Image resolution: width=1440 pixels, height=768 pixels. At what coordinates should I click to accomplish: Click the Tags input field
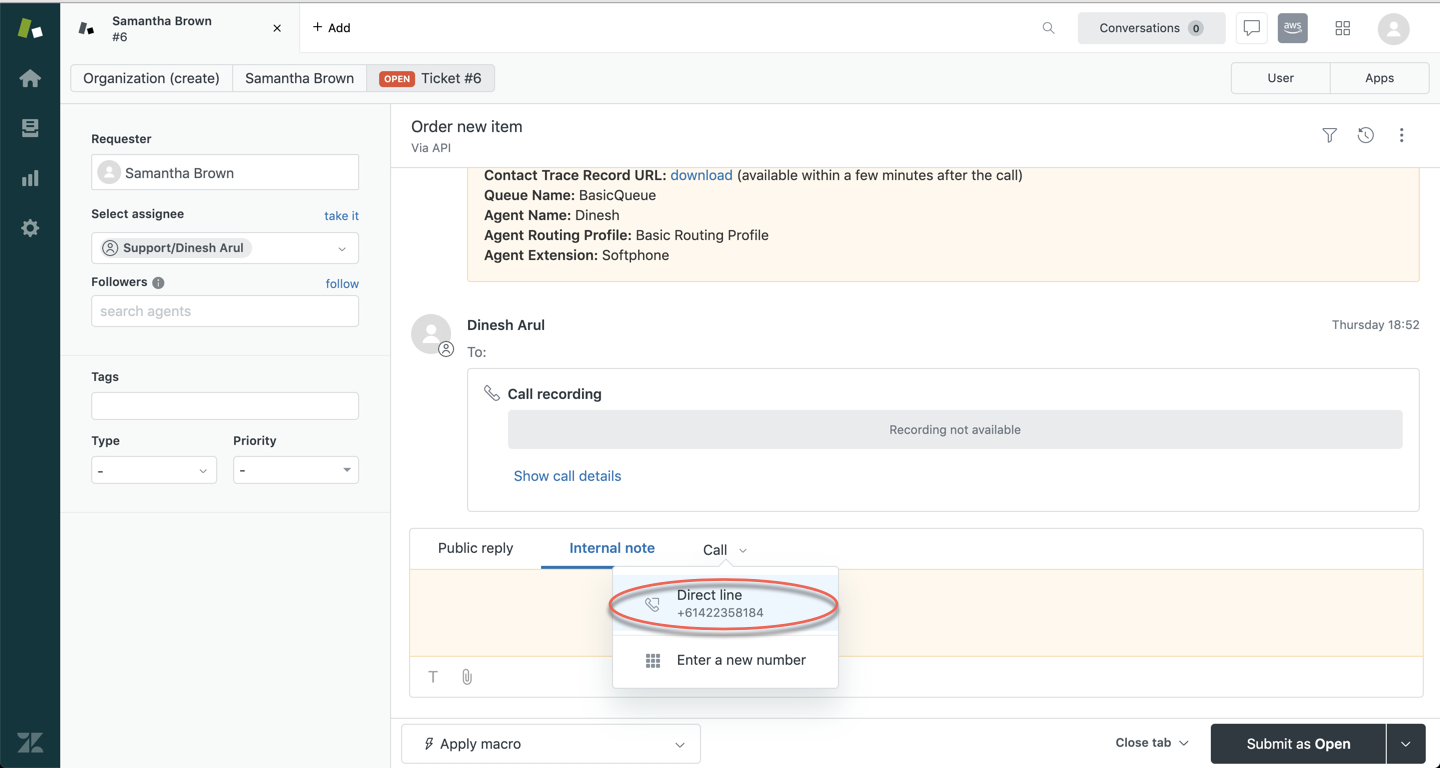point(225,406)
